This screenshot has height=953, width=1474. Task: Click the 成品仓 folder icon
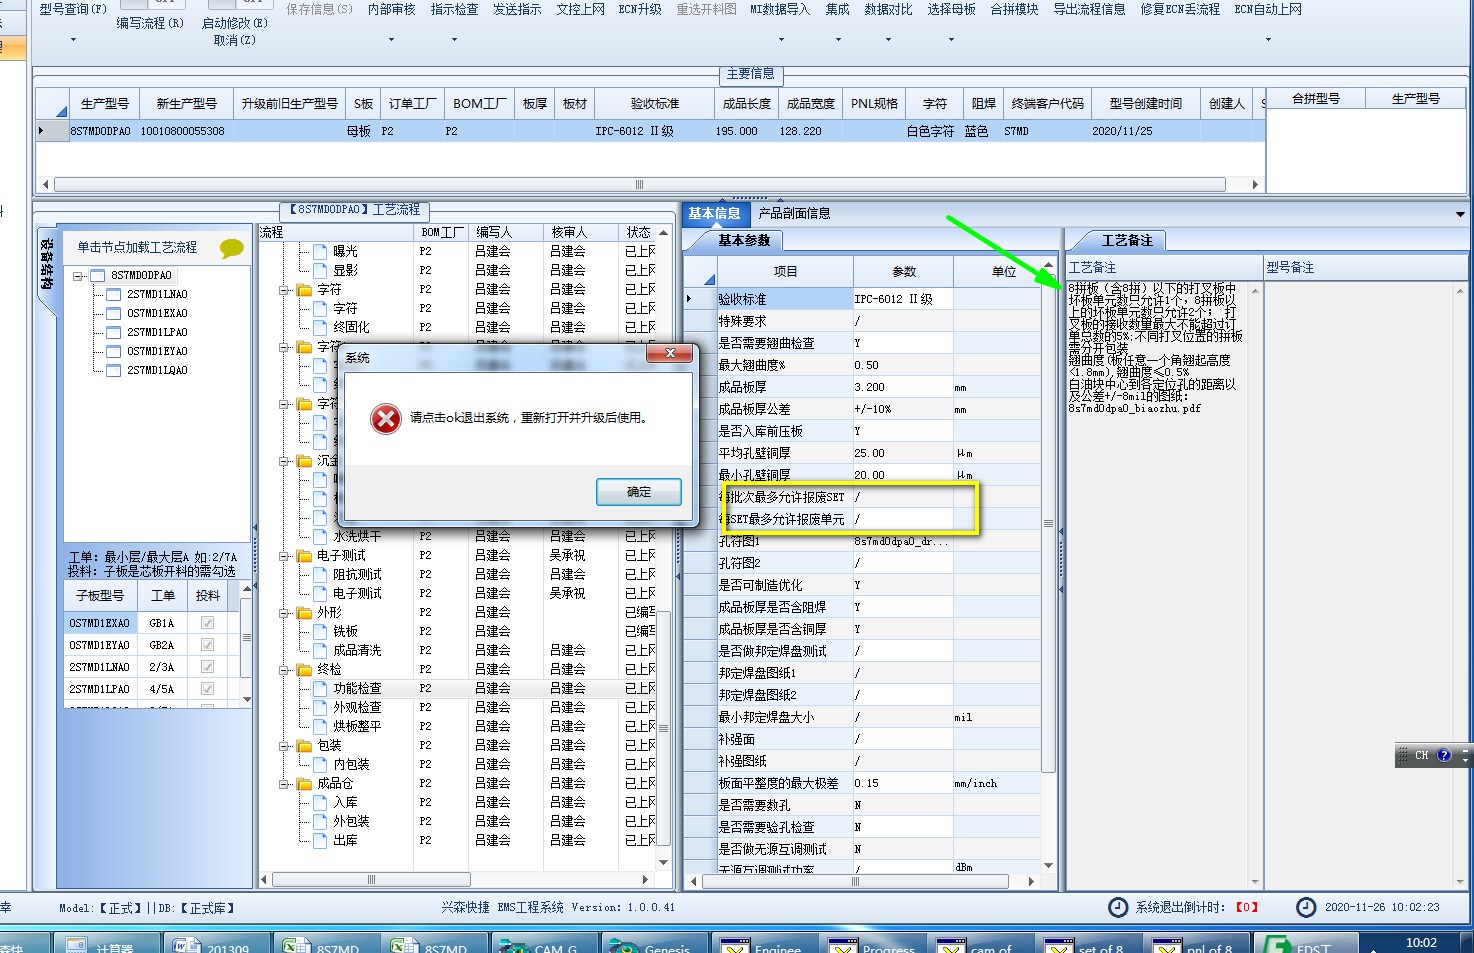pos(304,783)
